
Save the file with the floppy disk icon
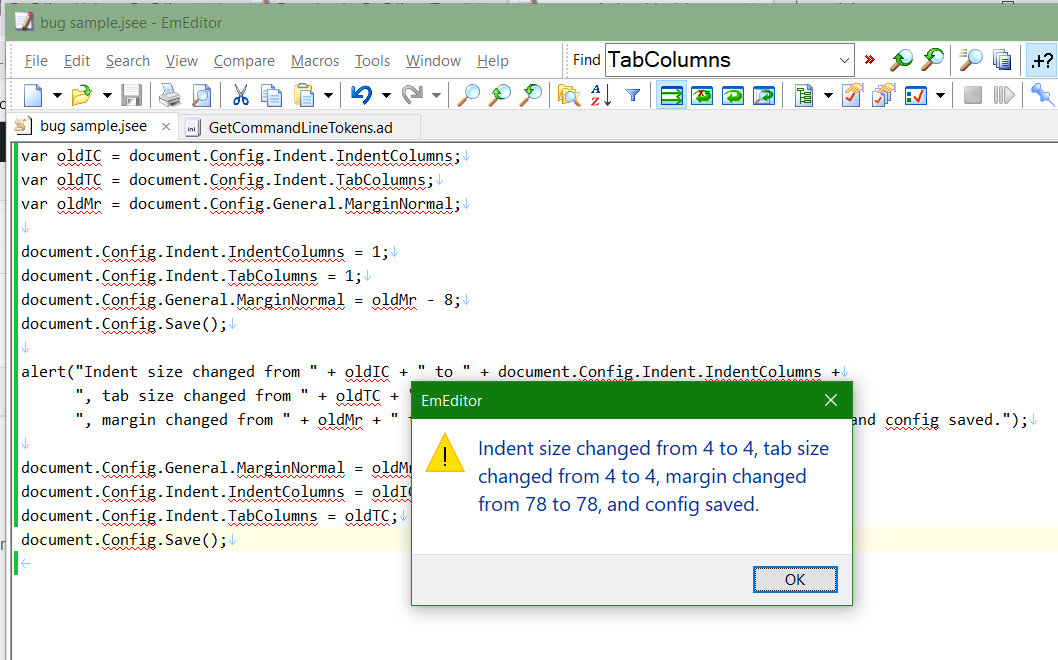[x=132, y=95]
